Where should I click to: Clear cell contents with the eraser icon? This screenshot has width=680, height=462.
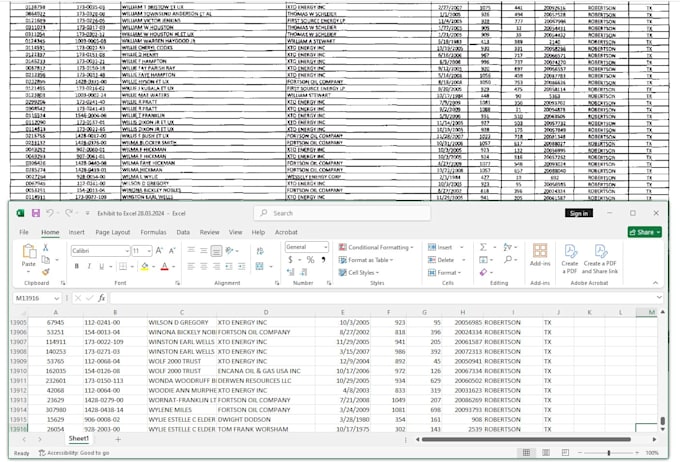(x=483, y=272)
